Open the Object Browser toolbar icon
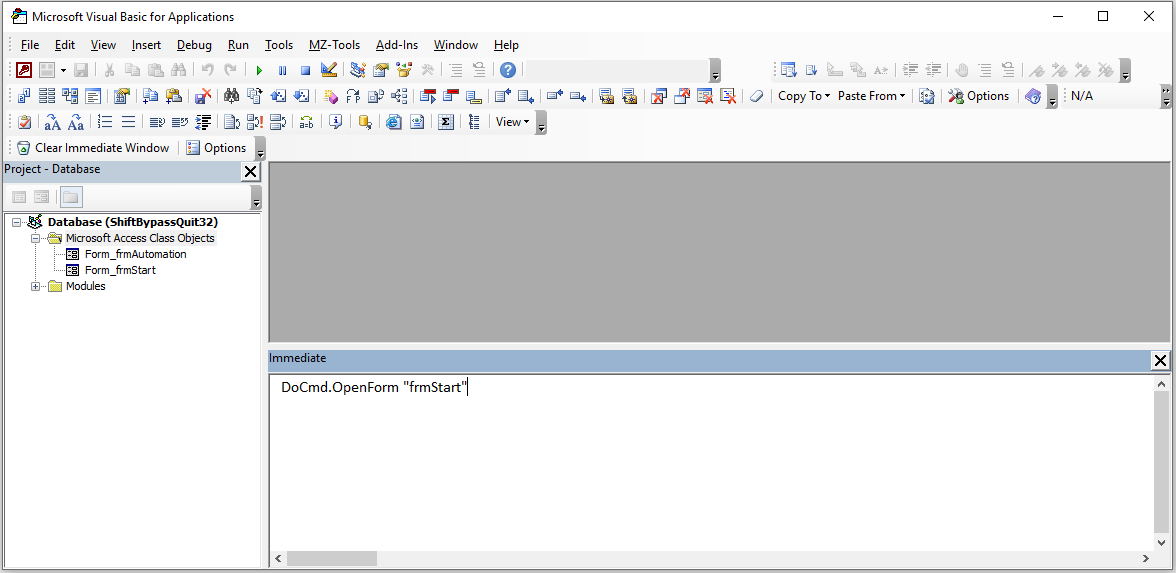Image resolution: width=1176 pixels, height=573 pixels. pos(404,70)
